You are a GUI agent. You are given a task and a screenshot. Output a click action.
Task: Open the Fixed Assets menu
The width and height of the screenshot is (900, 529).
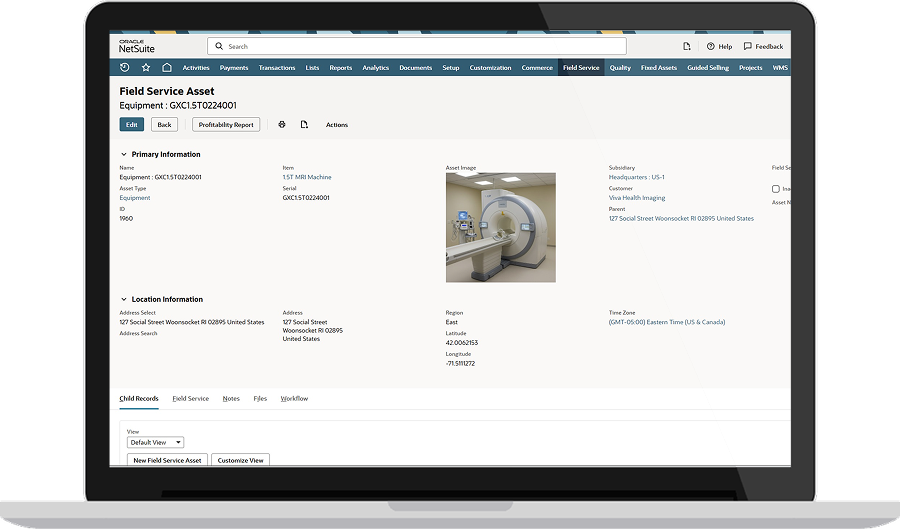pos(658,68)
